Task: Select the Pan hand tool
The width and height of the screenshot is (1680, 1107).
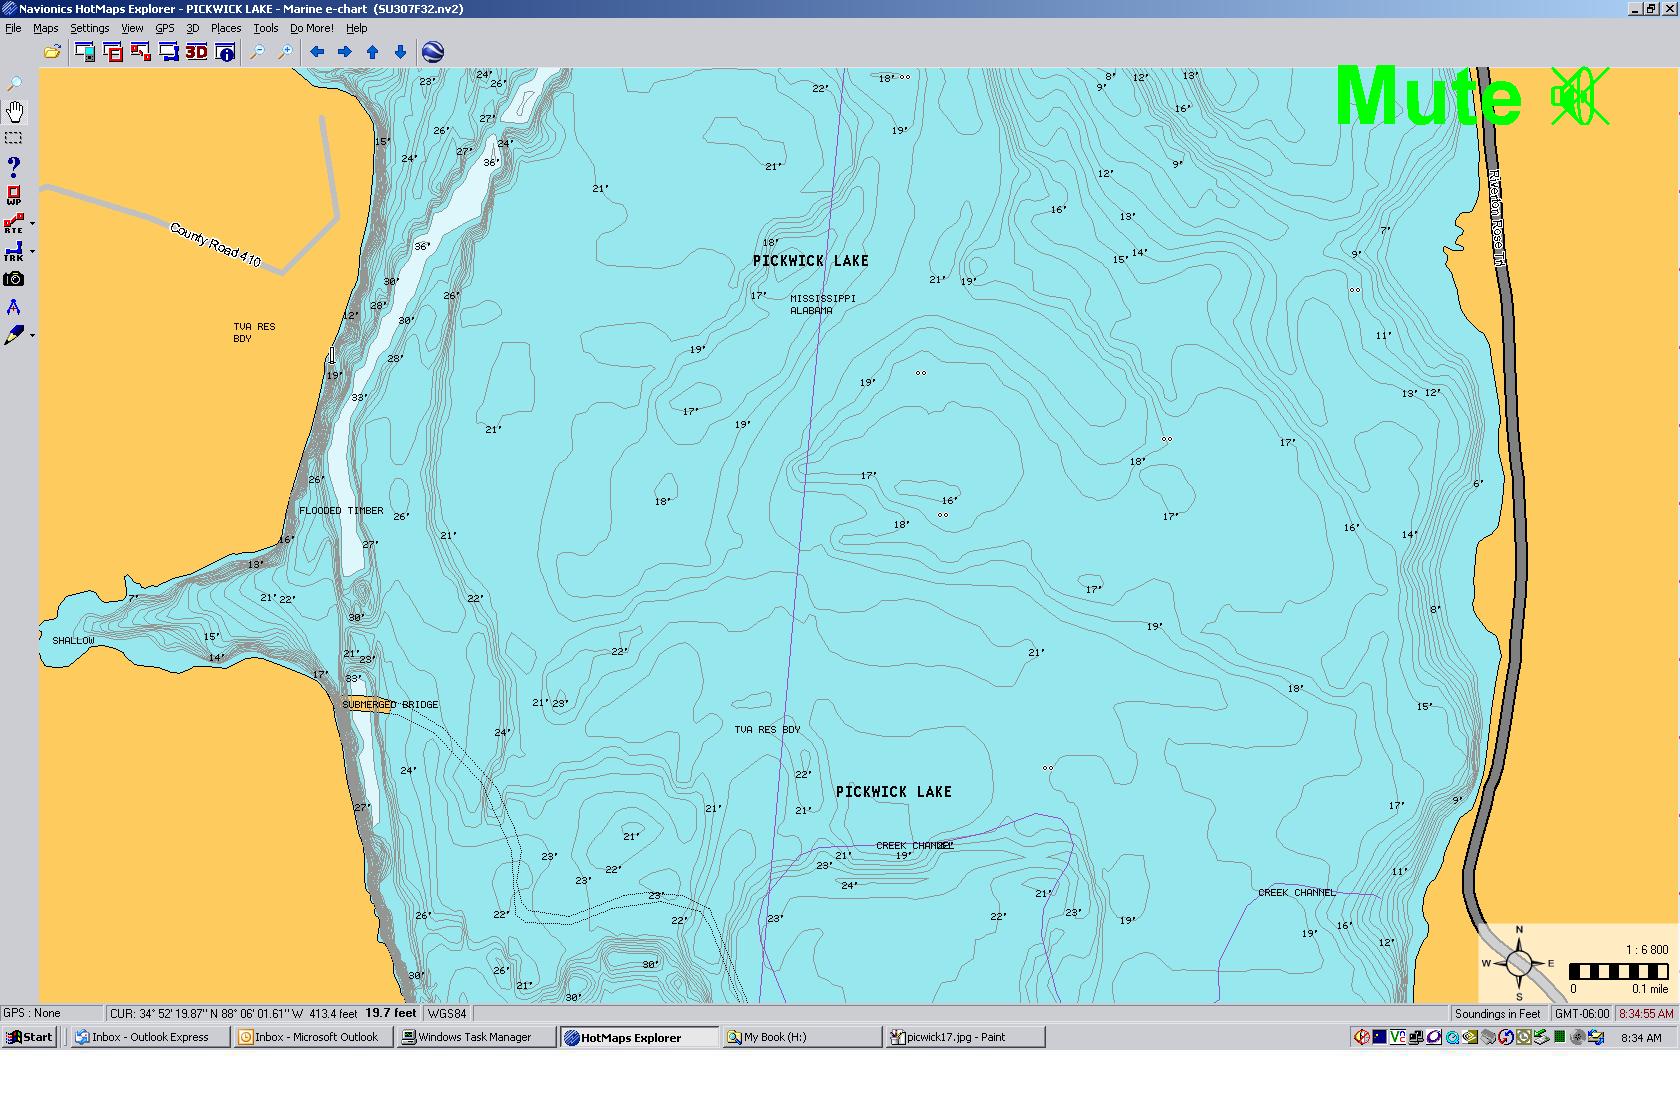Action: pyautogui.click(x=14, y=110)
